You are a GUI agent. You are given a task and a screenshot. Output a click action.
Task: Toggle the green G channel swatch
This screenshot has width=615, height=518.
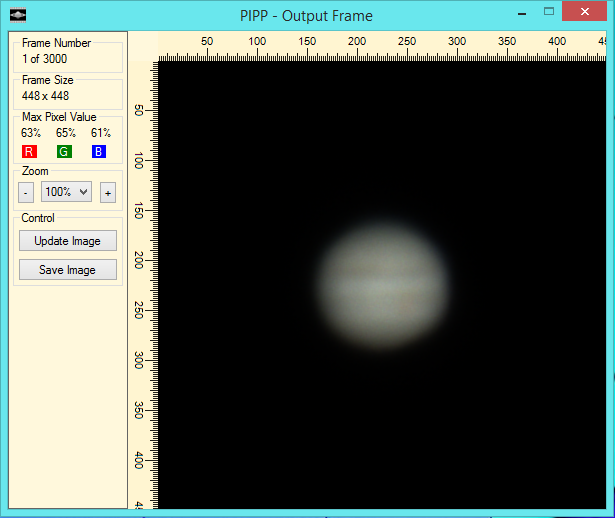click(64, 151)
